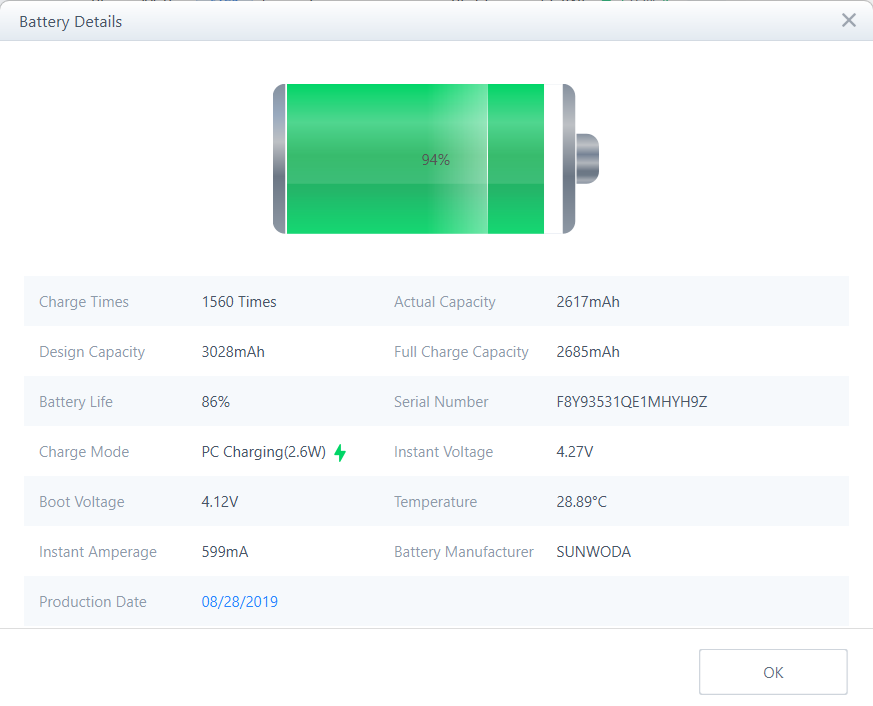Click the green charging lightning bolt icon

[x=340, y=452]
